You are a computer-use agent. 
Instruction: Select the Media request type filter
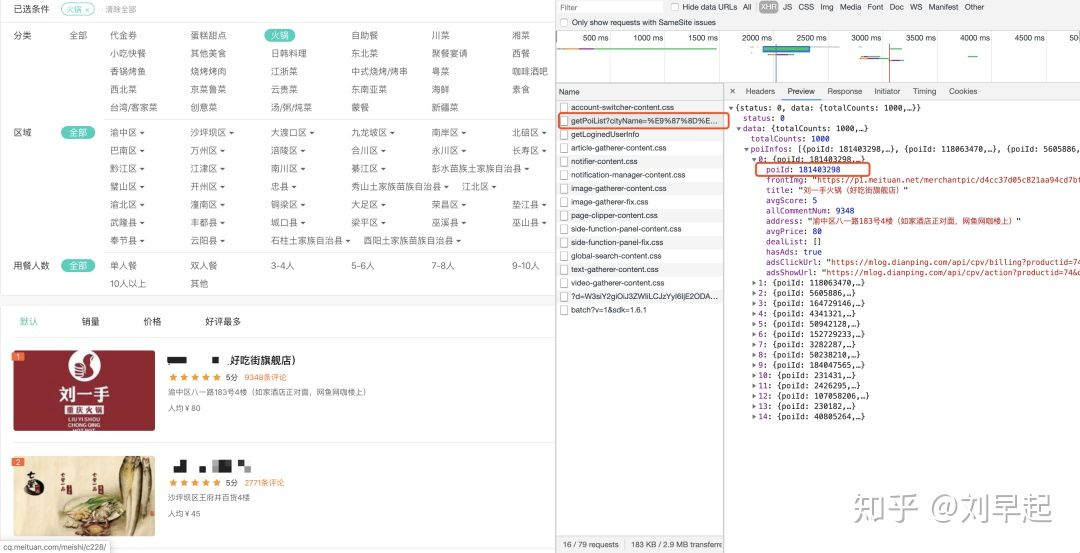[850, 7]
